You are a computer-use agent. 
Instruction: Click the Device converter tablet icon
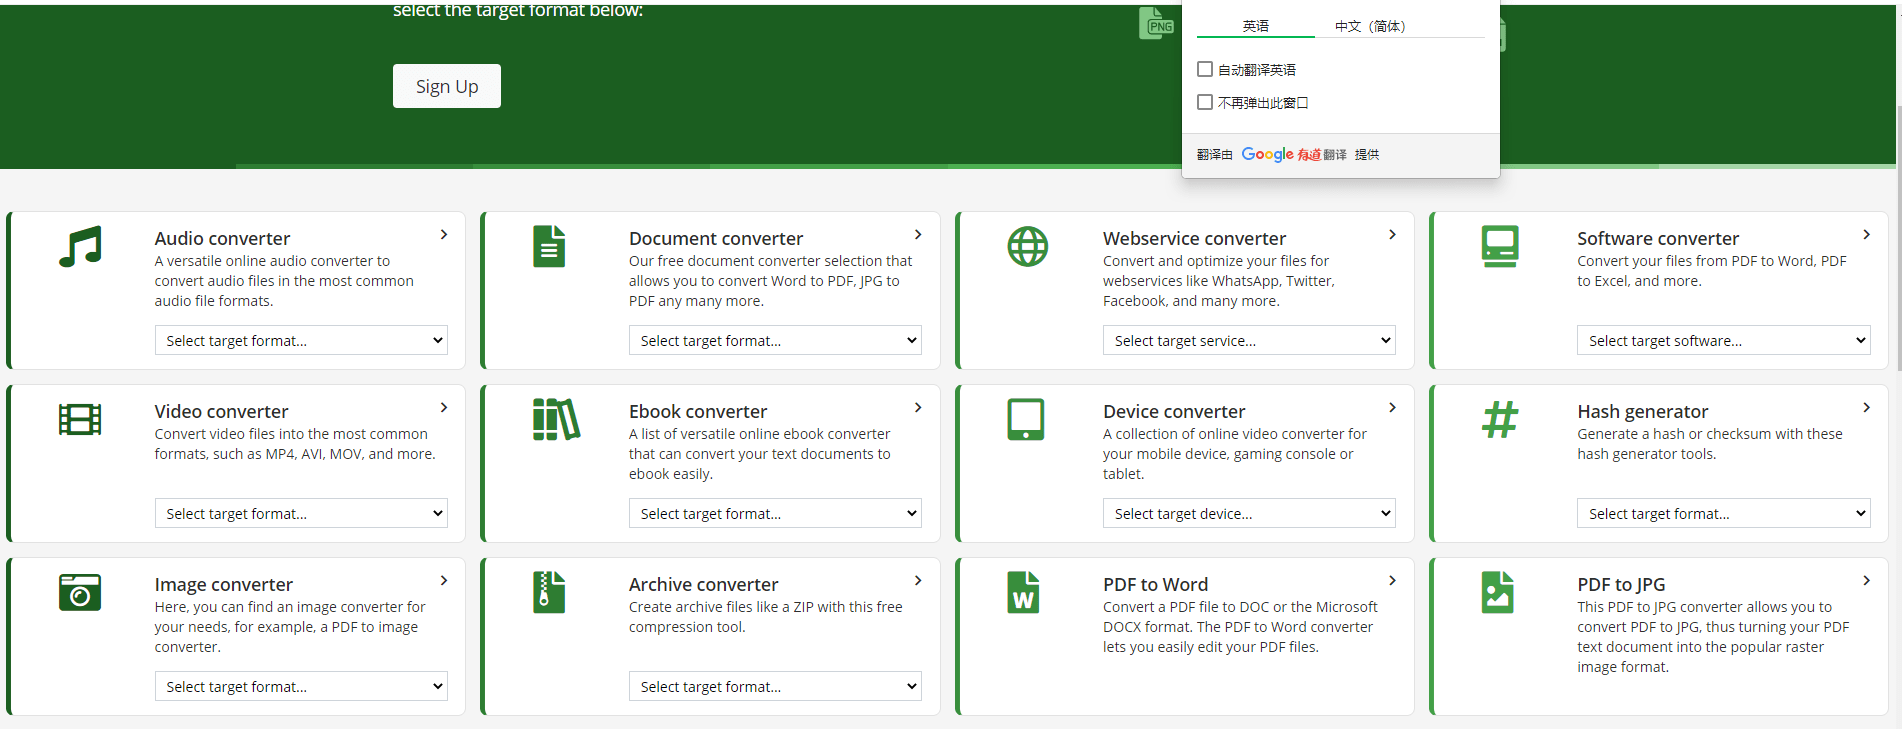point(1026,419)
